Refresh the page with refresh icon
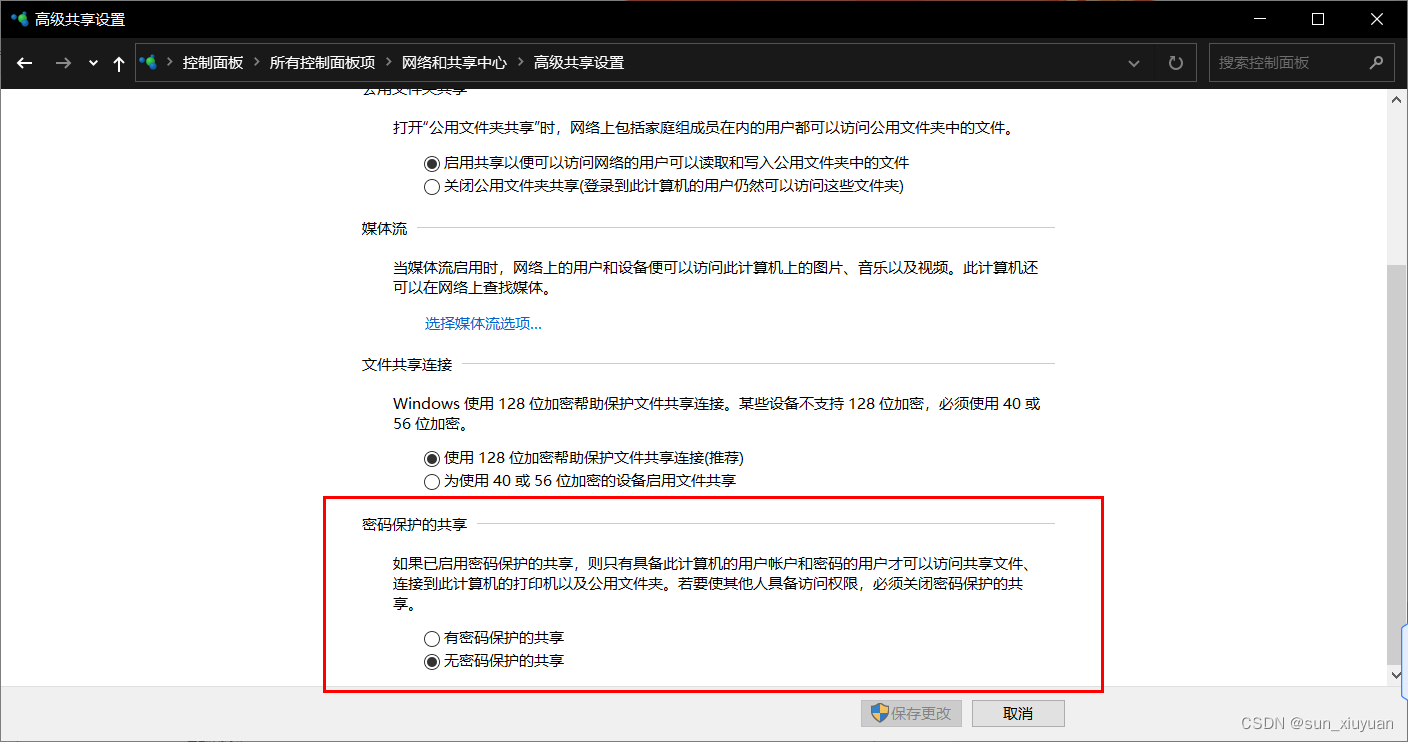Viewport: 1408px width, 742px height. pos(1176,63)
